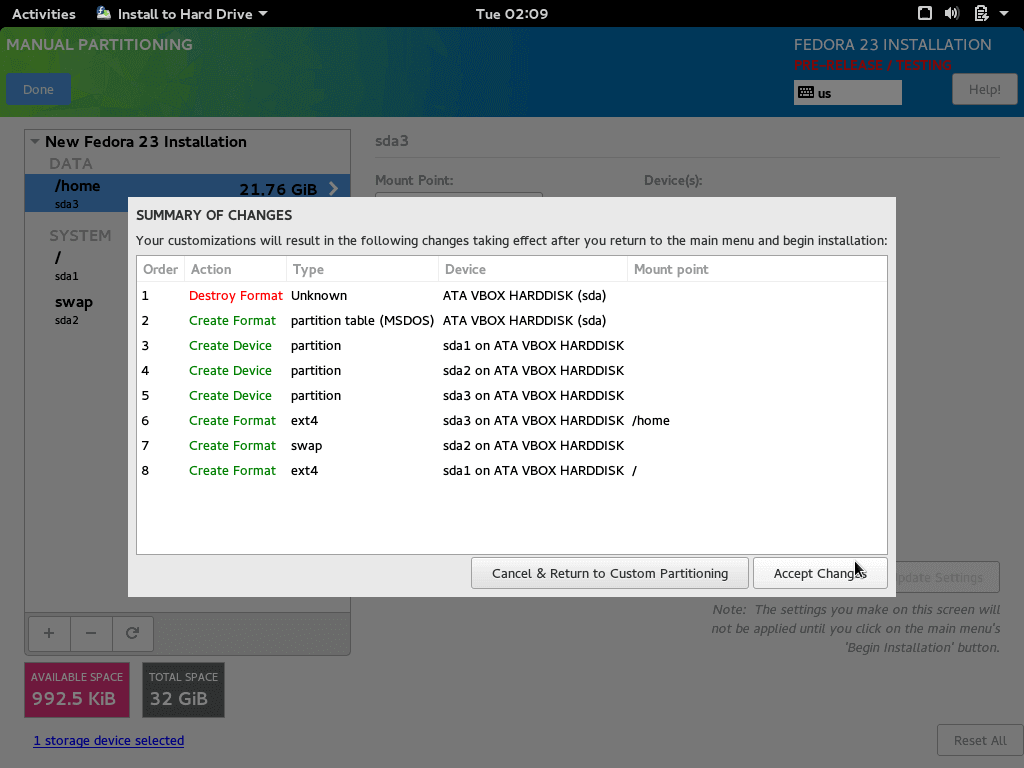Open the 1 storage device selected link

108,741
